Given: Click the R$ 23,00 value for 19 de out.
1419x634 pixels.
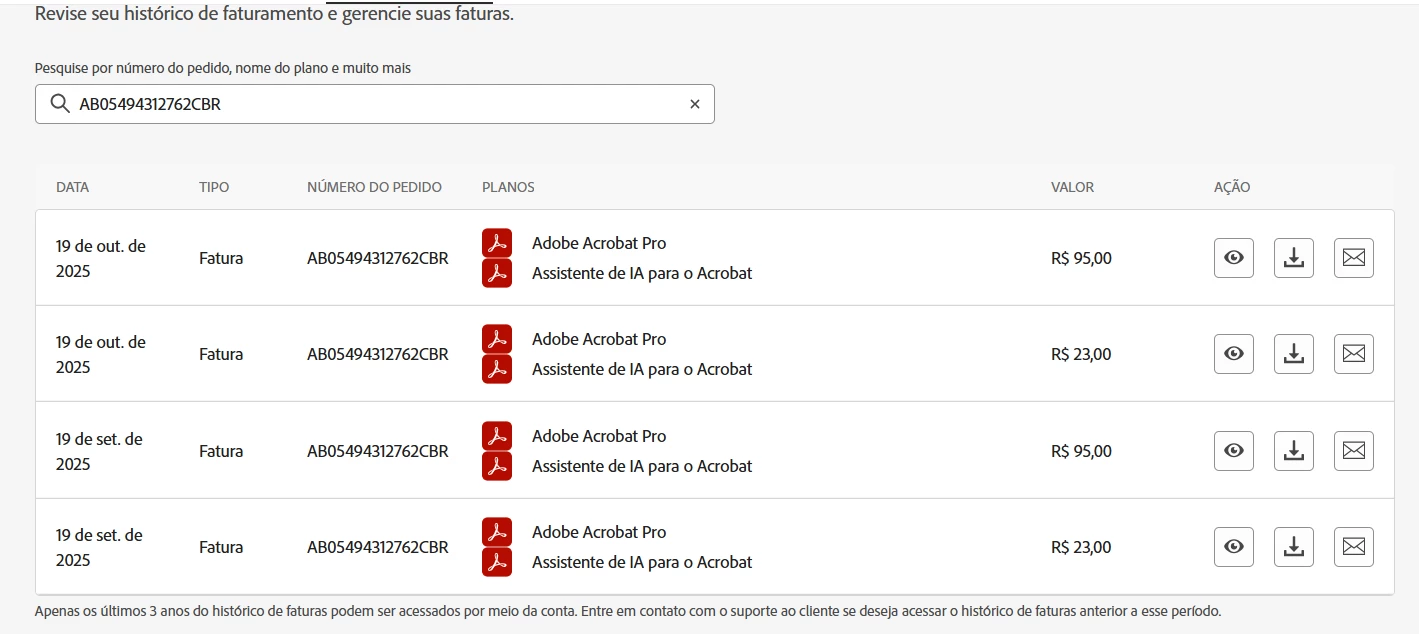Looking at the screenshot, I should pyautogui.click(x=1081, y=354).
